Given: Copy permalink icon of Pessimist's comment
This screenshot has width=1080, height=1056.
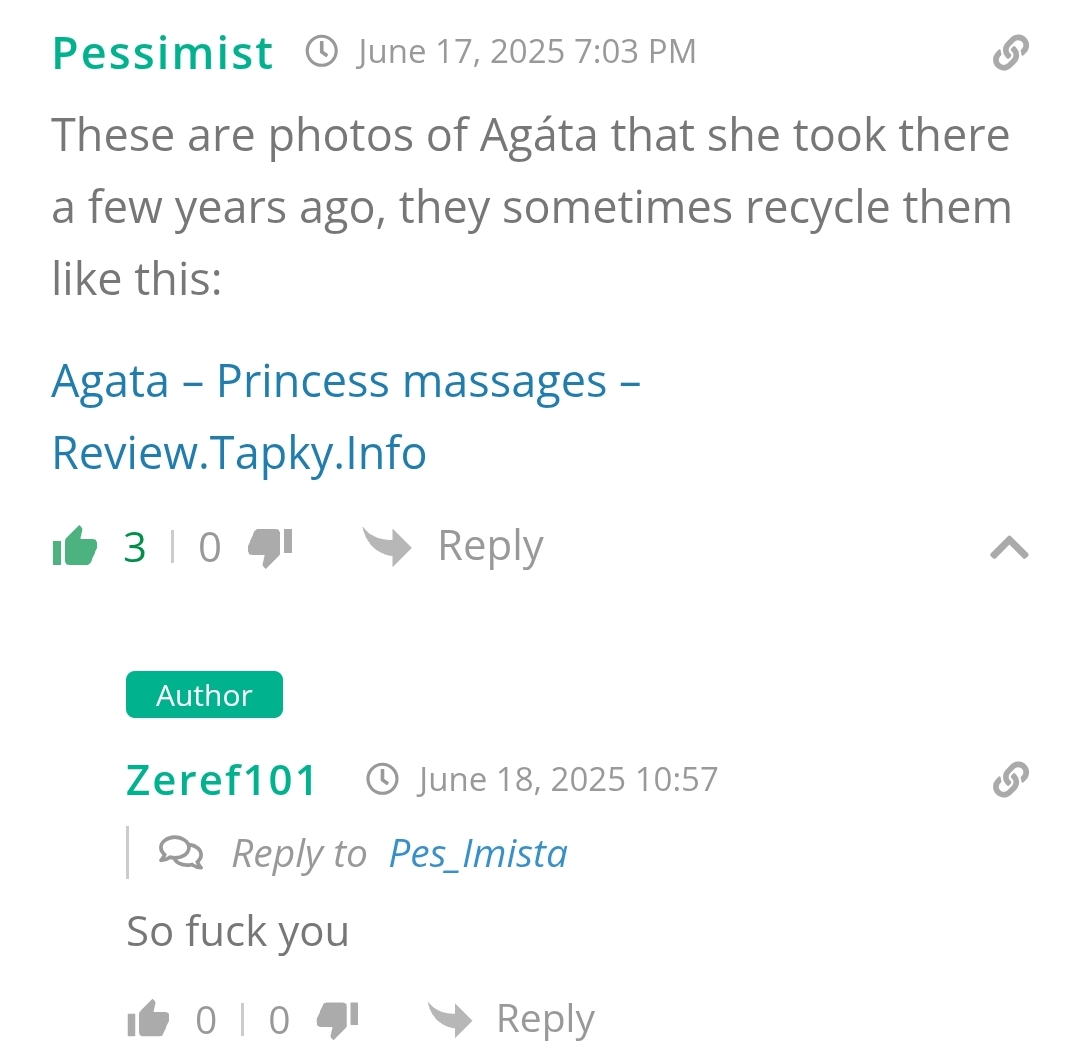Looking at the screenshot, I should 1010,53.
